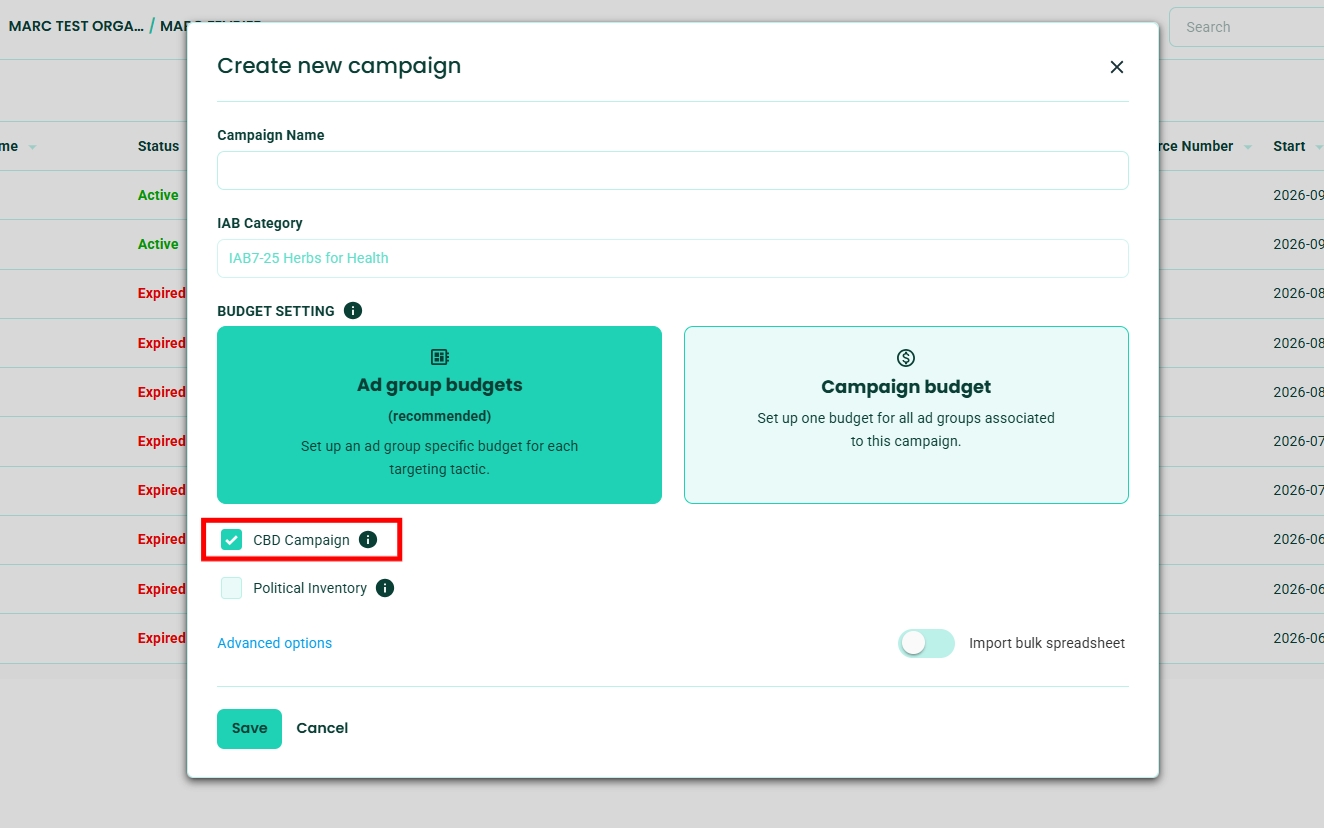Toggle Import bulk spreadsheet switch
This screenshot has width=1324, height=828.
pyautogui.click(x=926, y=643)
